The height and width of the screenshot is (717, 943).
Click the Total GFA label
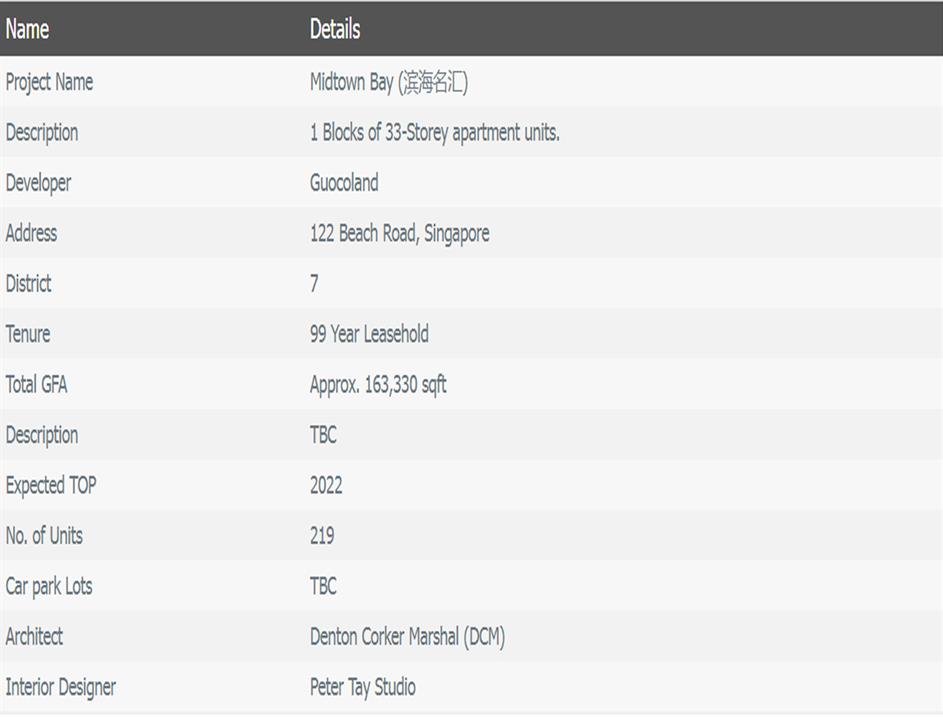(36, 385)
